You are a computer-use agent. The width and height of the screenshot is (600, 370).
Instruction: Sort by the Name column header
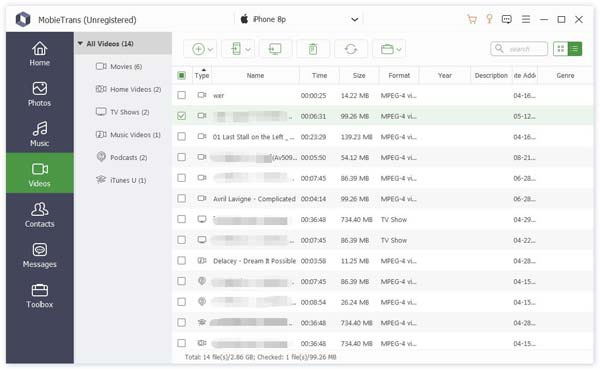coord(255,75)
